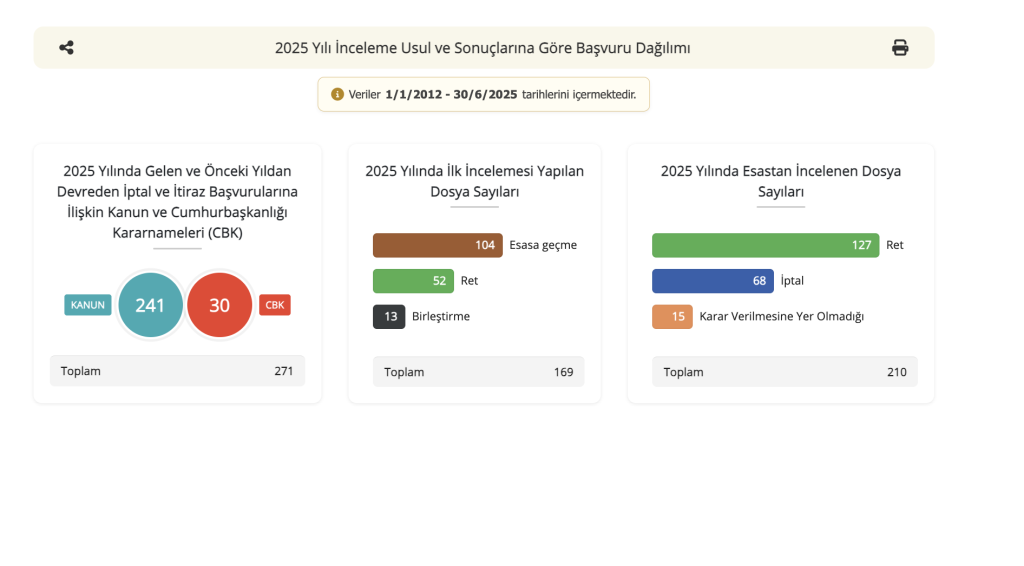Click the green Ret bar showing 127

coord(765,245)
